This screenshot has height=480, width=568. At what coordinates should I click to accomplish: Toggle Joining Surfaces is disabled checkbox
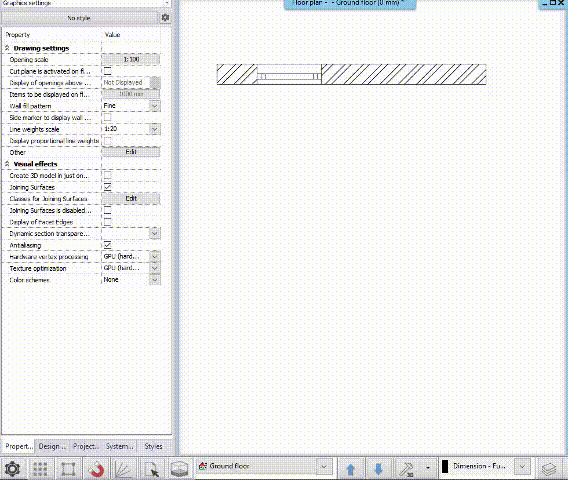click(x=108, y=210)
